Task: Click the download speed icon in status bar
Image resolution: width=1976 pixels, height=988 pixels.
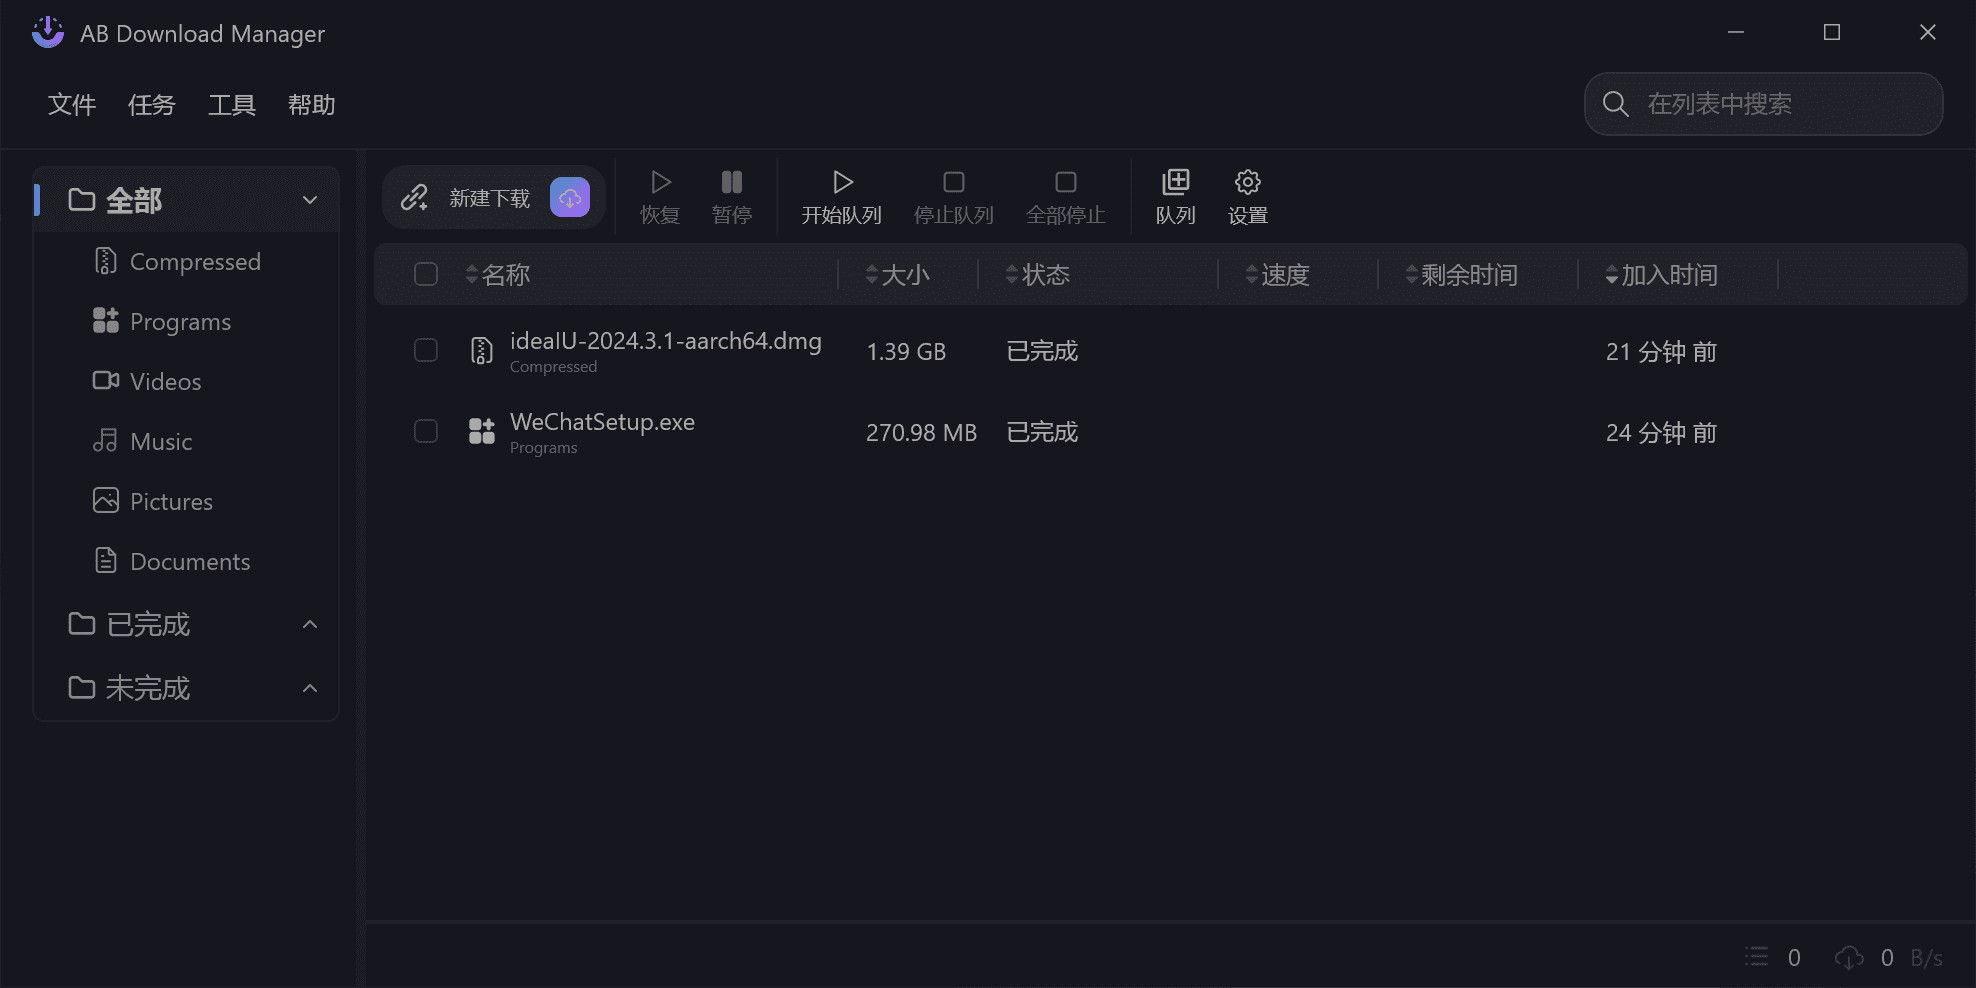Action: click(1848, 957)
